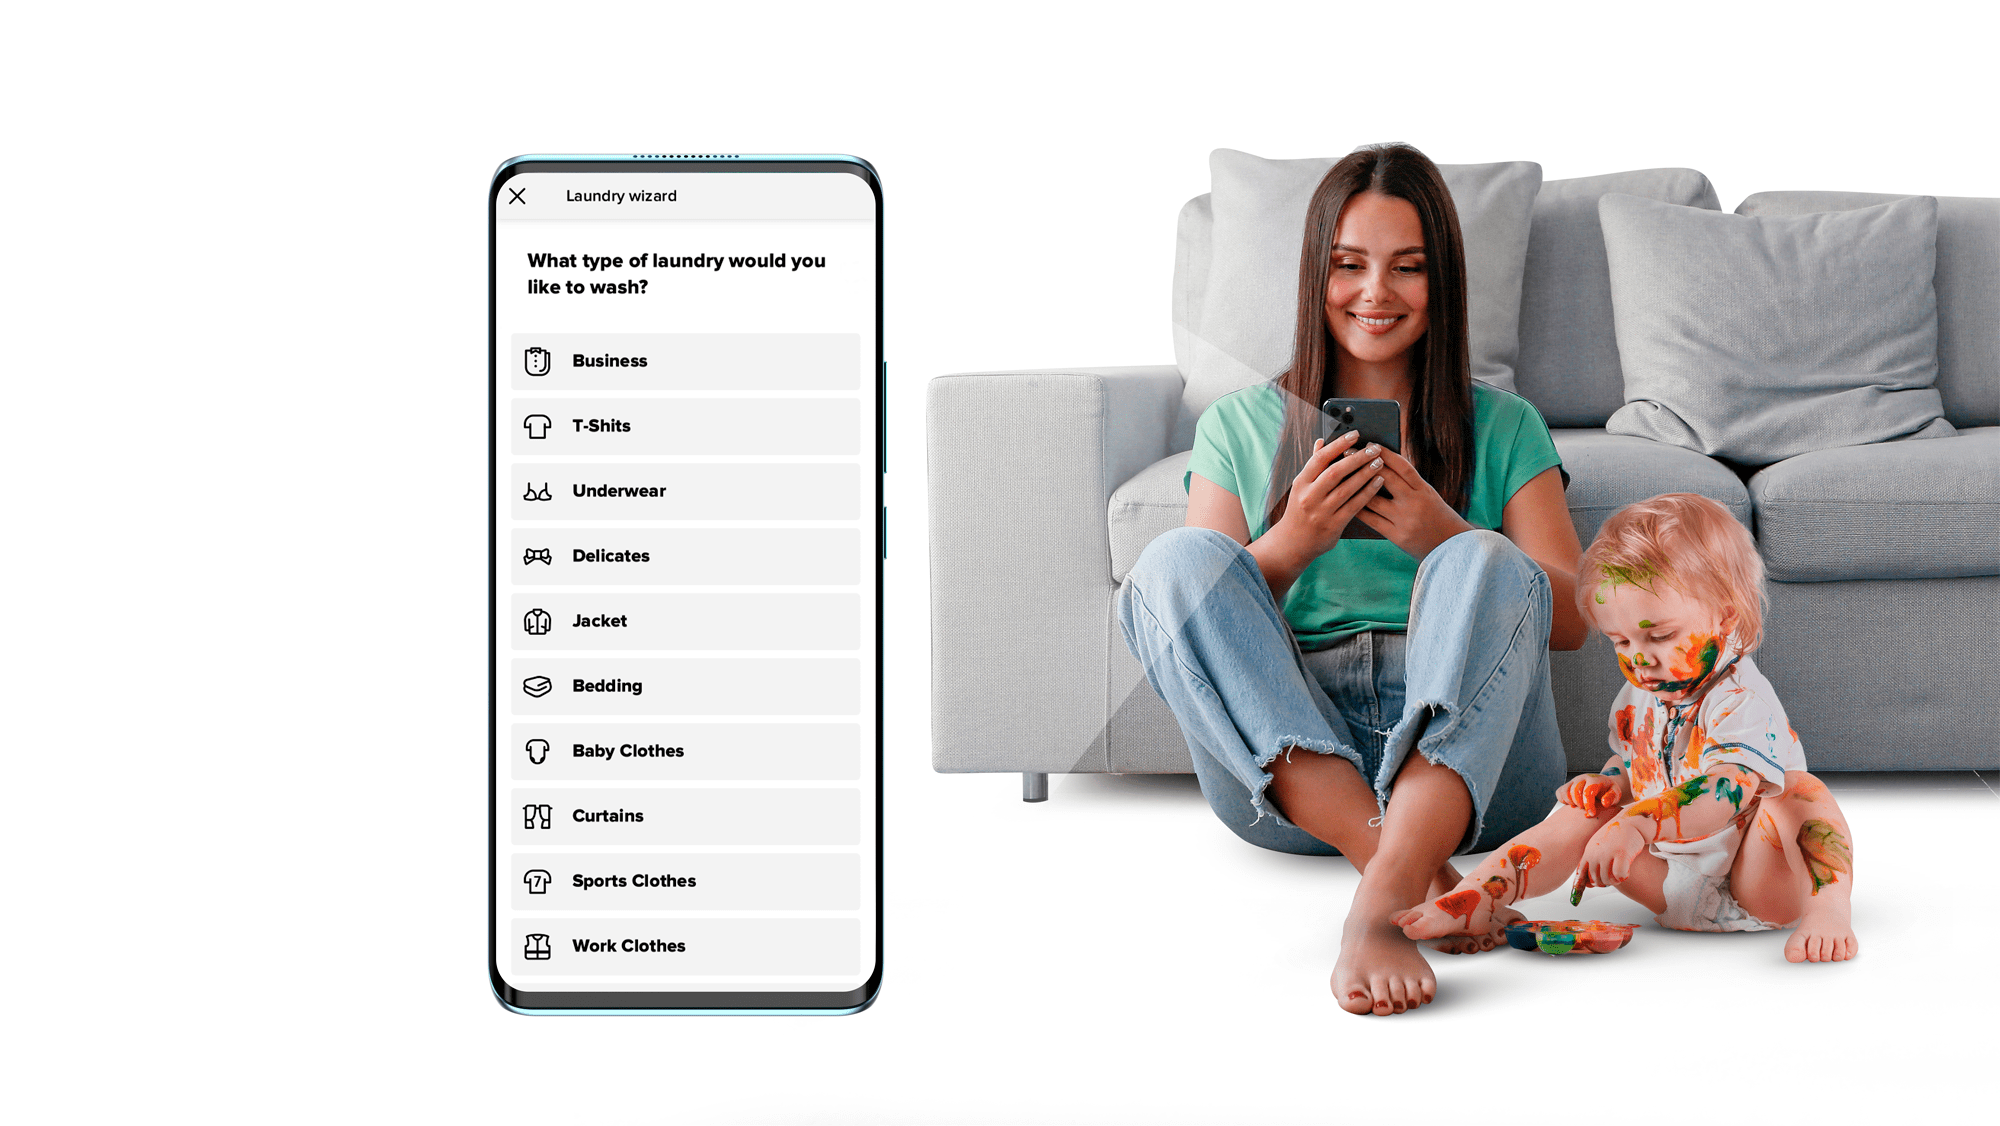Select Delicates laundry type icon

pos(537,555)
